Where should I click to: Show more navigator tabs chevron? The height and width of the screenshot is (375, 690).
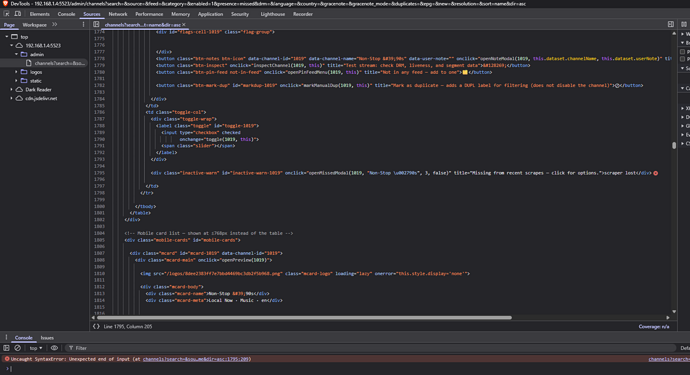tap(55, 25)
